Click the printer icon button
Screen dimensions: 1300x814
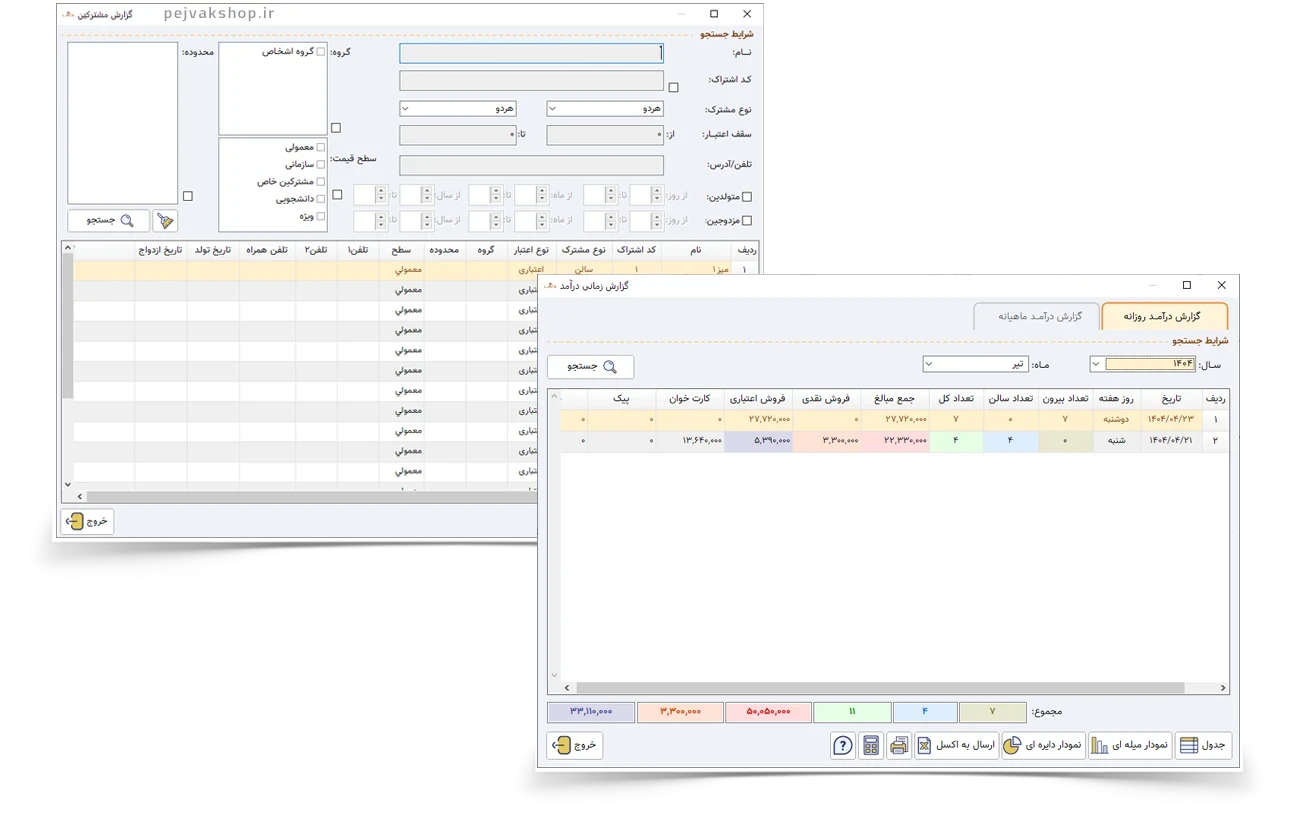point(899,746)
